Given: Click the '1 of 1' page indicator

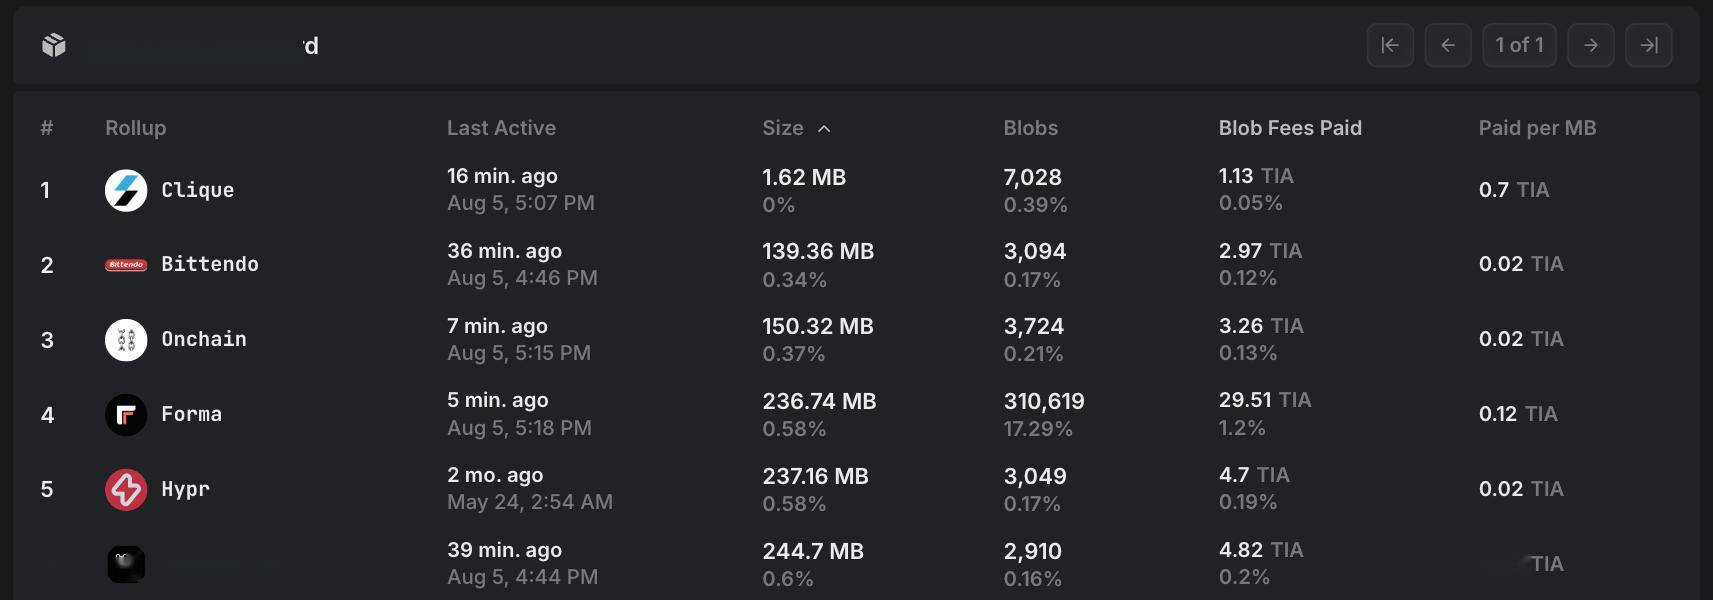Looking at the screenshot, I should coord(1519,45).
